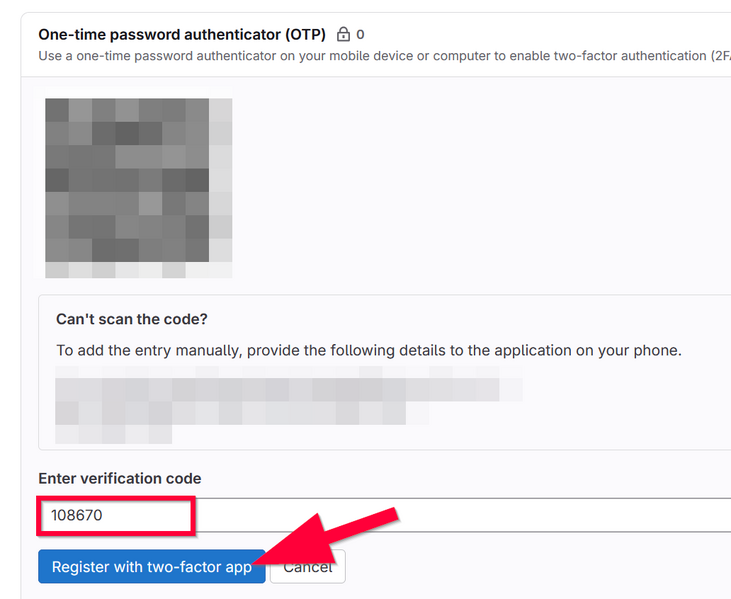The image size is (731, 599).
Task: Select the first blurred line of manual details
Action: point(288,386)
